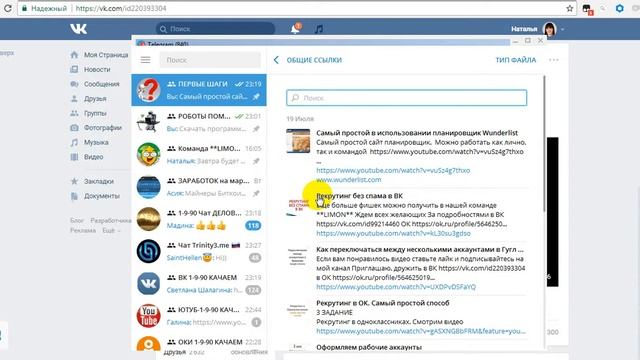Expand the profile dropdown arrow beside the avatar
Screen dimensions: 640x360
[x=562, y=29]
